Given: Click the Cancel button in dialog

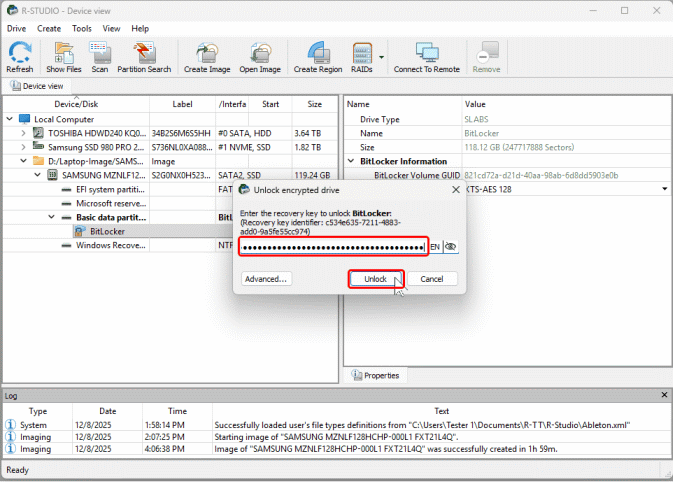Looking at the screenshot, I should 432,279.
